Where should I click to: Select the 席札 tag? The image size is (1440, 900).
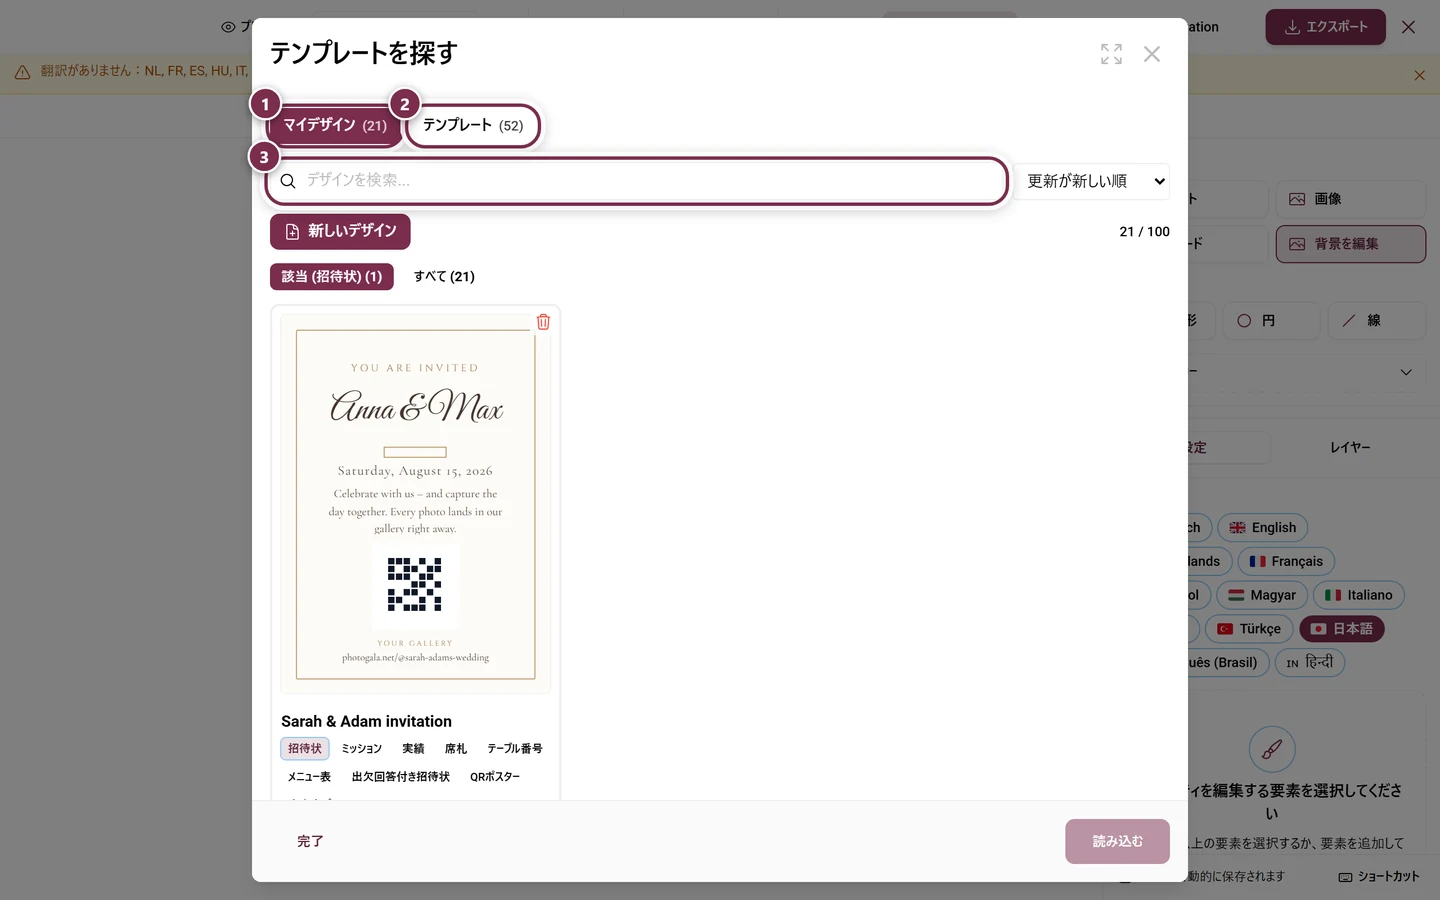(456, 749)
